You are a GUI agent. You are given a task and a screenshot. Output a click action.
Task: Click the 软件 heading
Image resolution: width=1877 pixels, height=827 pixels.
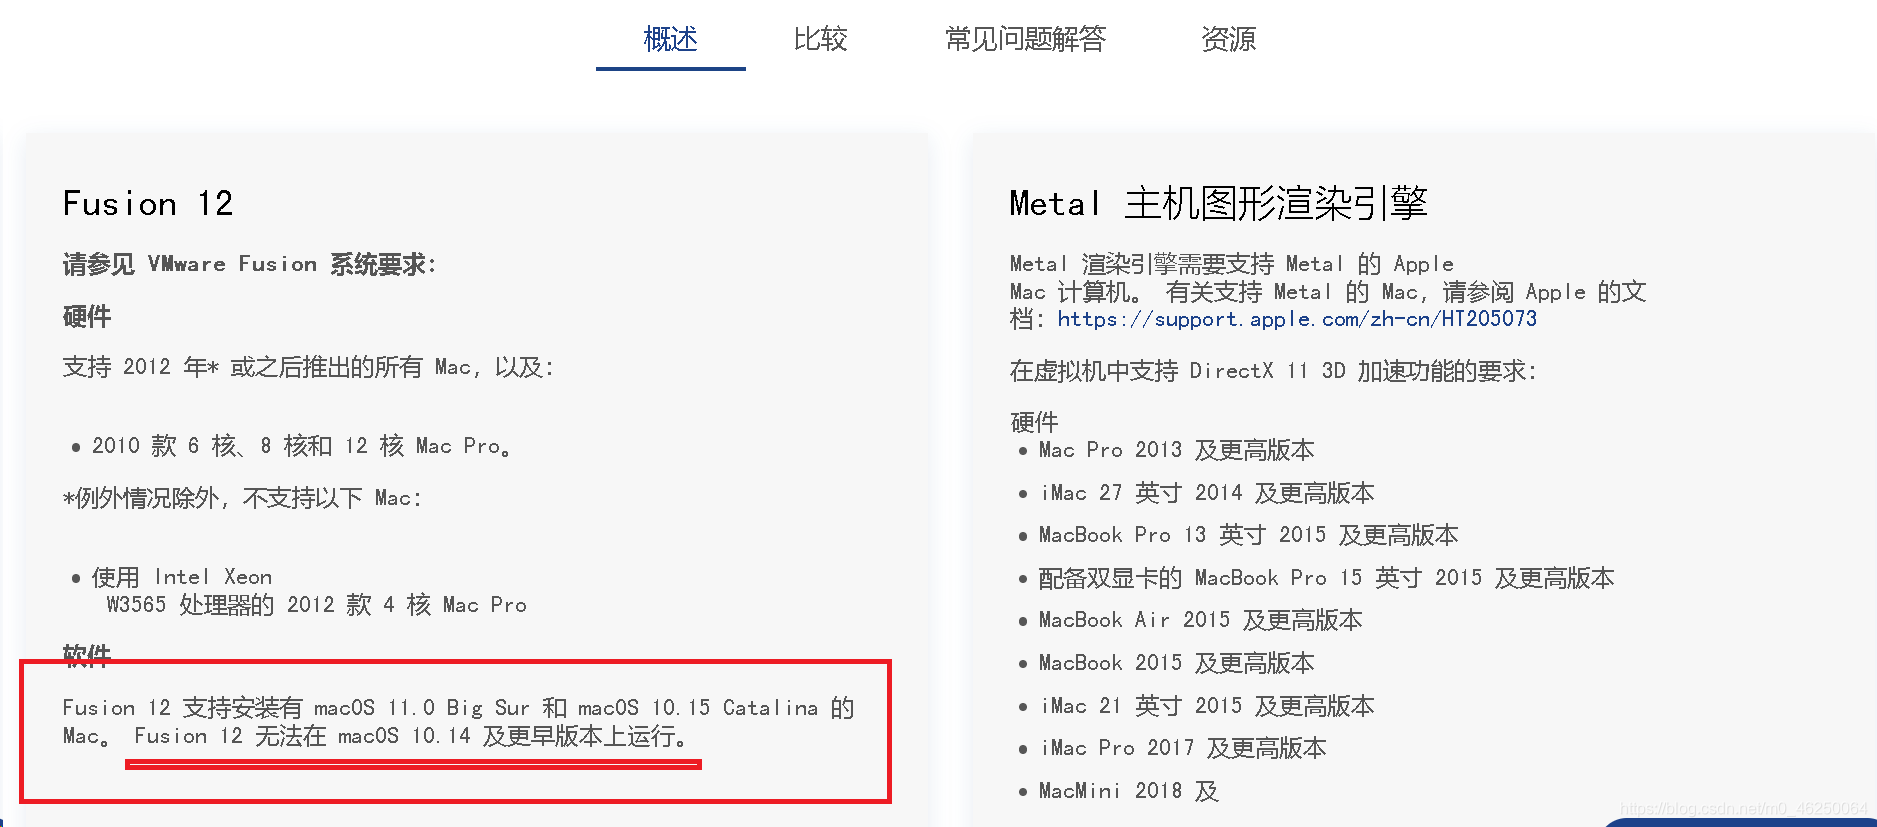(87, 656)
